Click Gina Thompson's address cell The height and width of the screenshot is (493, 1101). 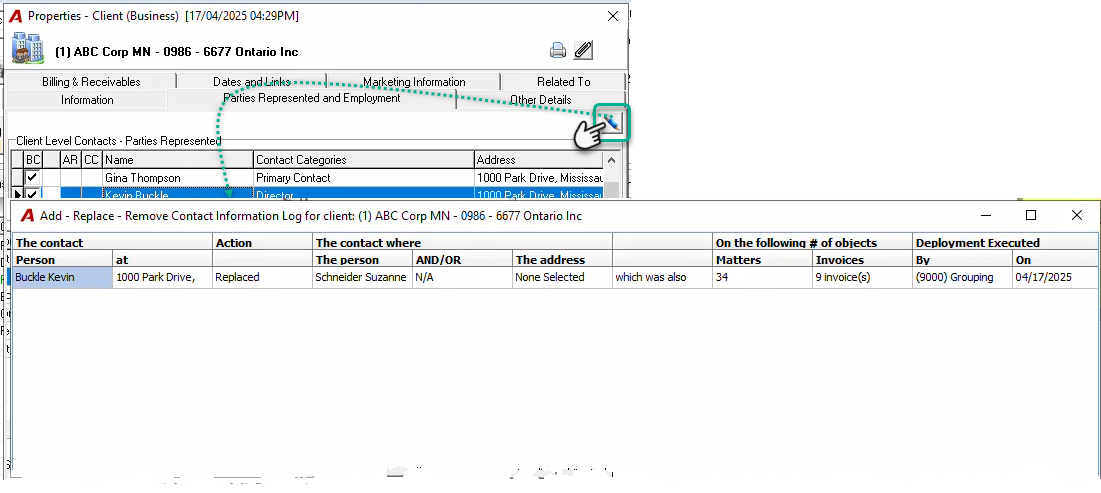(x=539, y=178)
